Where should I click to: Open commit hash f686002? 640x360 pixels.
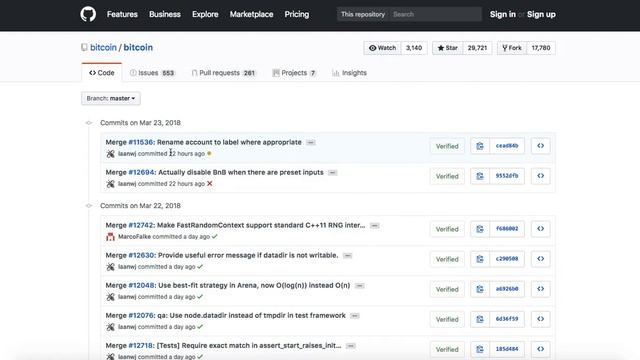pos(507,229)
